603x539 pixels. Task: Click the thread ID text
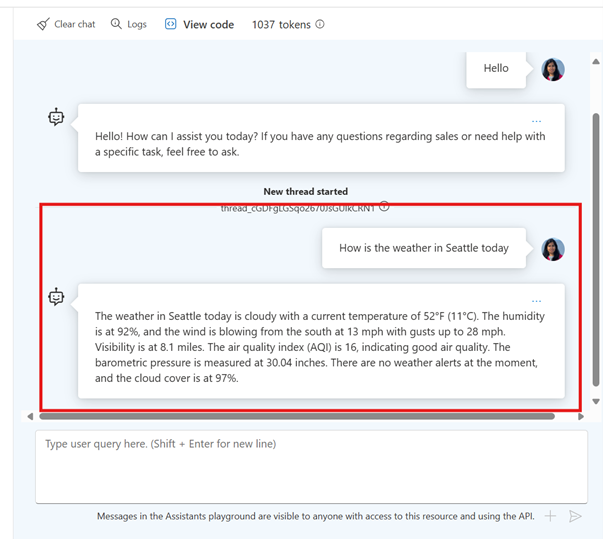[298, 209]
